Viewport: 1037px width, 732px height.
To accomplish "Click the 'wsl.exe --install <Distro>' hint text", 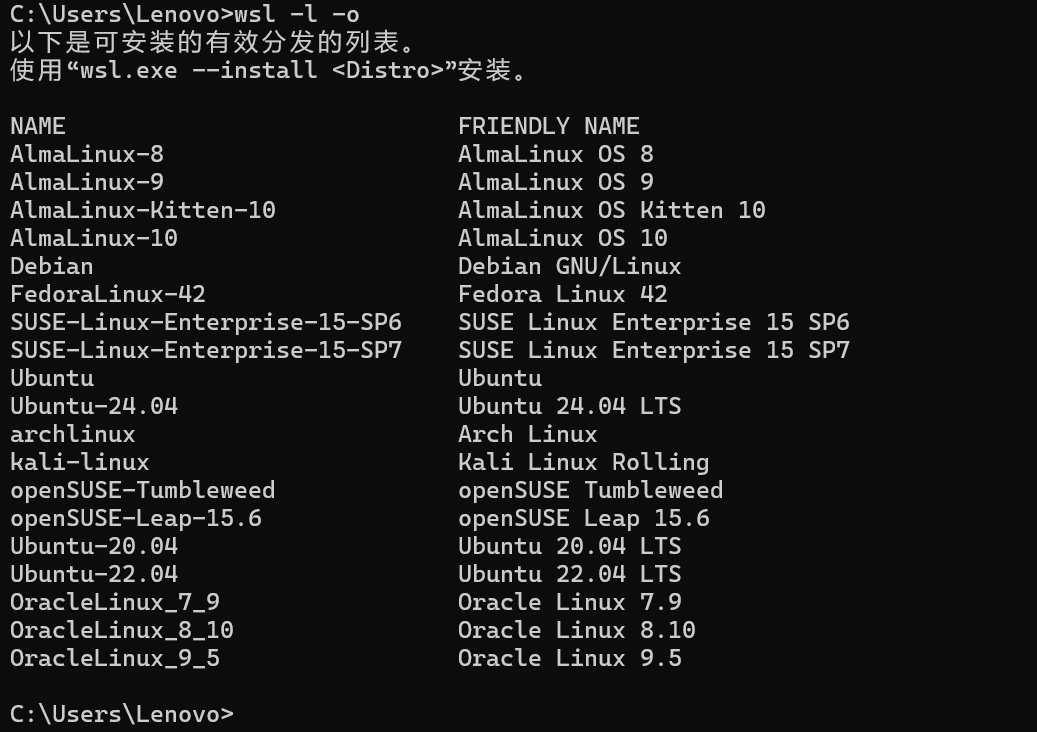I will 262,71.
